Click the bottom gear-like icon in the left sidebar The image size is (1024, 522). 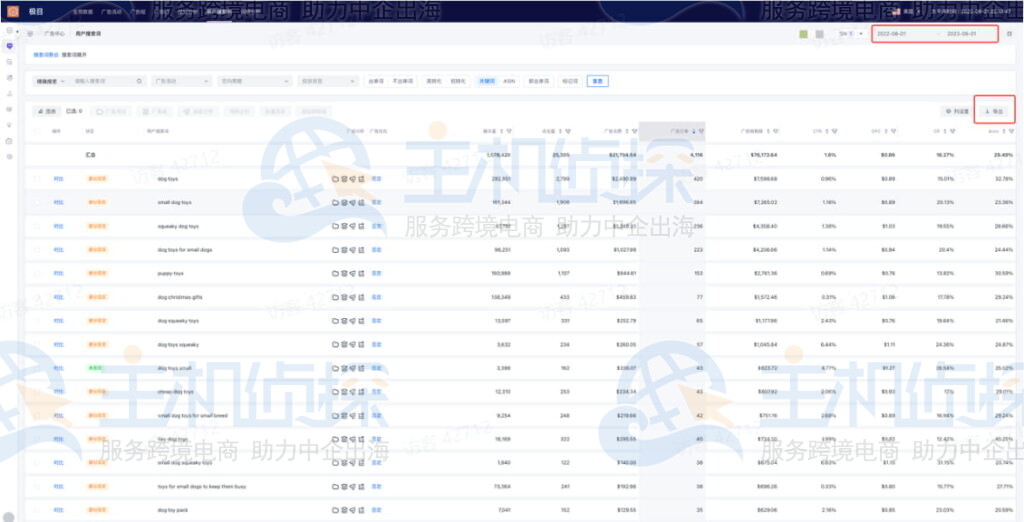[x=8, y=157]
